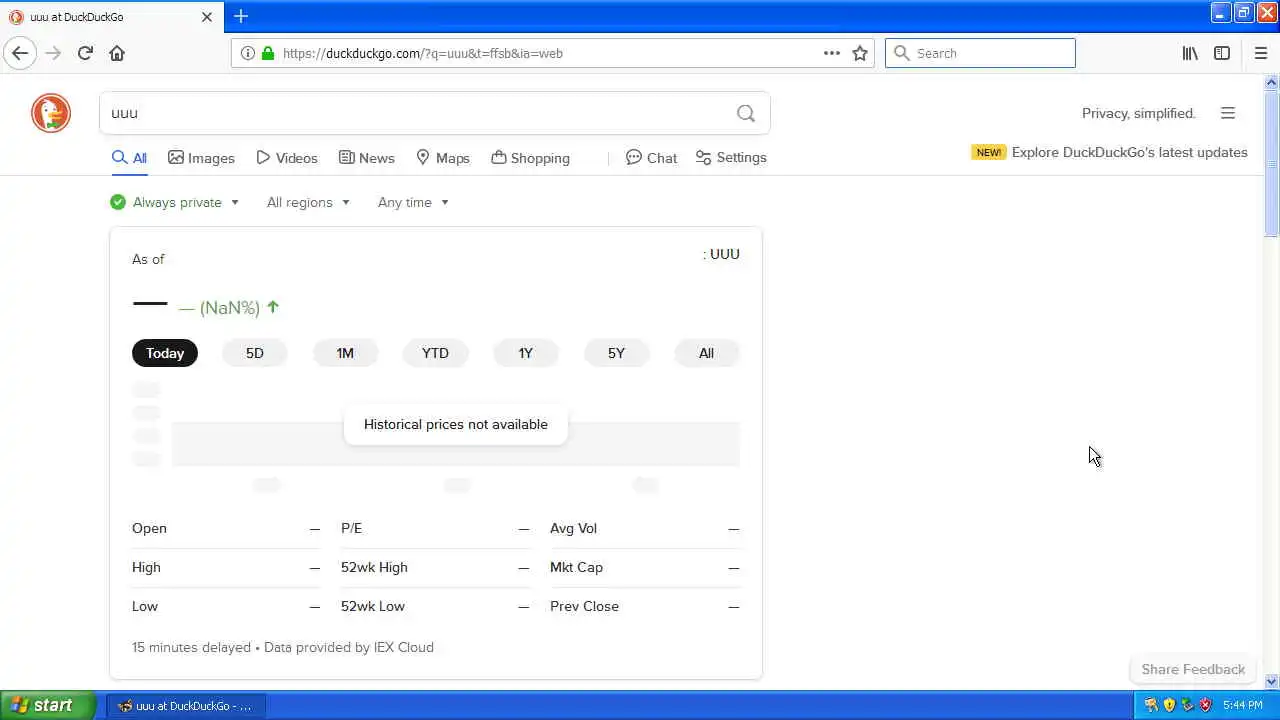This screenshot has width=1280, height=720.
Task: Click the green padlock security icon
Action: [267, 53]
